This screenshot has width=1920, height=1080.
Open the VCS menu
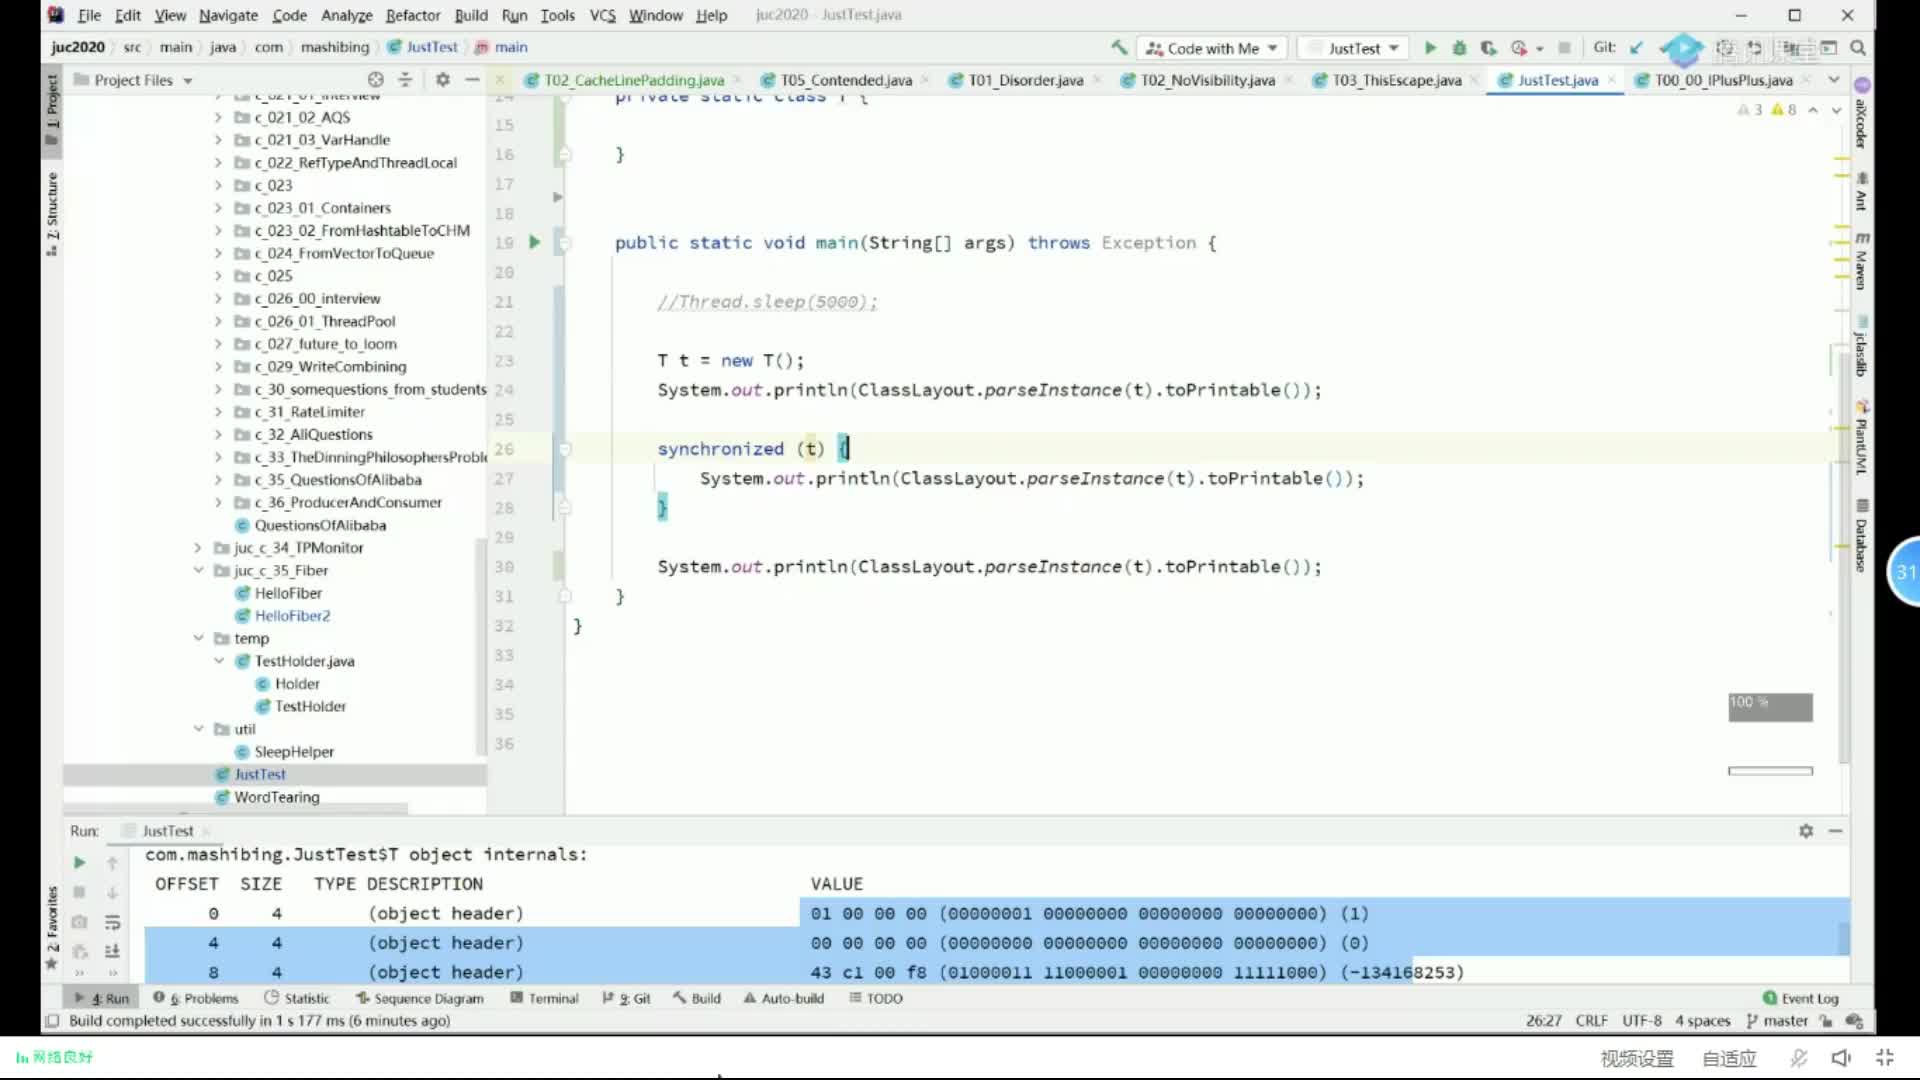tap(602, 15)
